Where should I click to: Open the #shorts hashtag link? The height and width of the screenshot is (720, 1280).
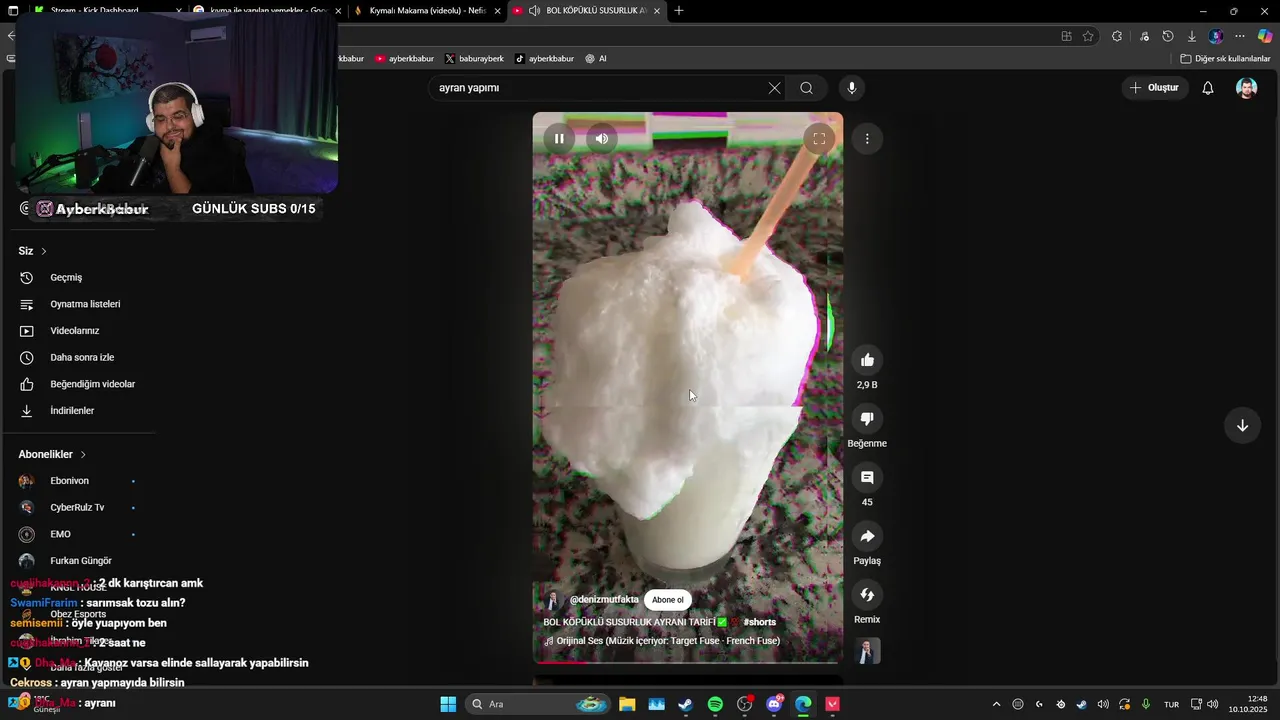759,622
